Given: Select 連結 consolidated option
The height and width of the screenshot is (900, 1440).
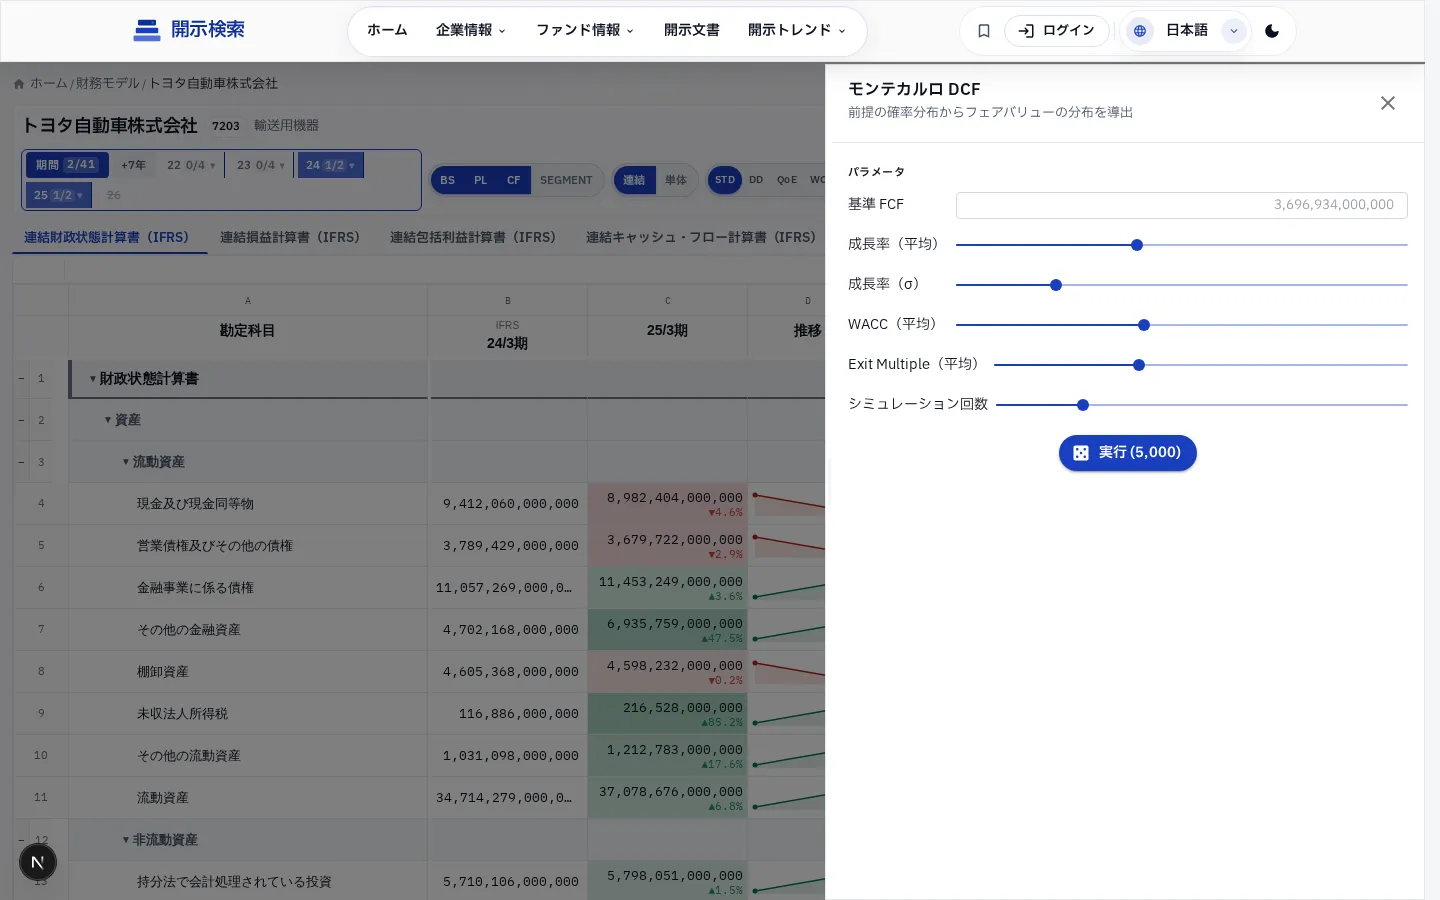Looking at the screenshot, I should [x=634, y=180].
